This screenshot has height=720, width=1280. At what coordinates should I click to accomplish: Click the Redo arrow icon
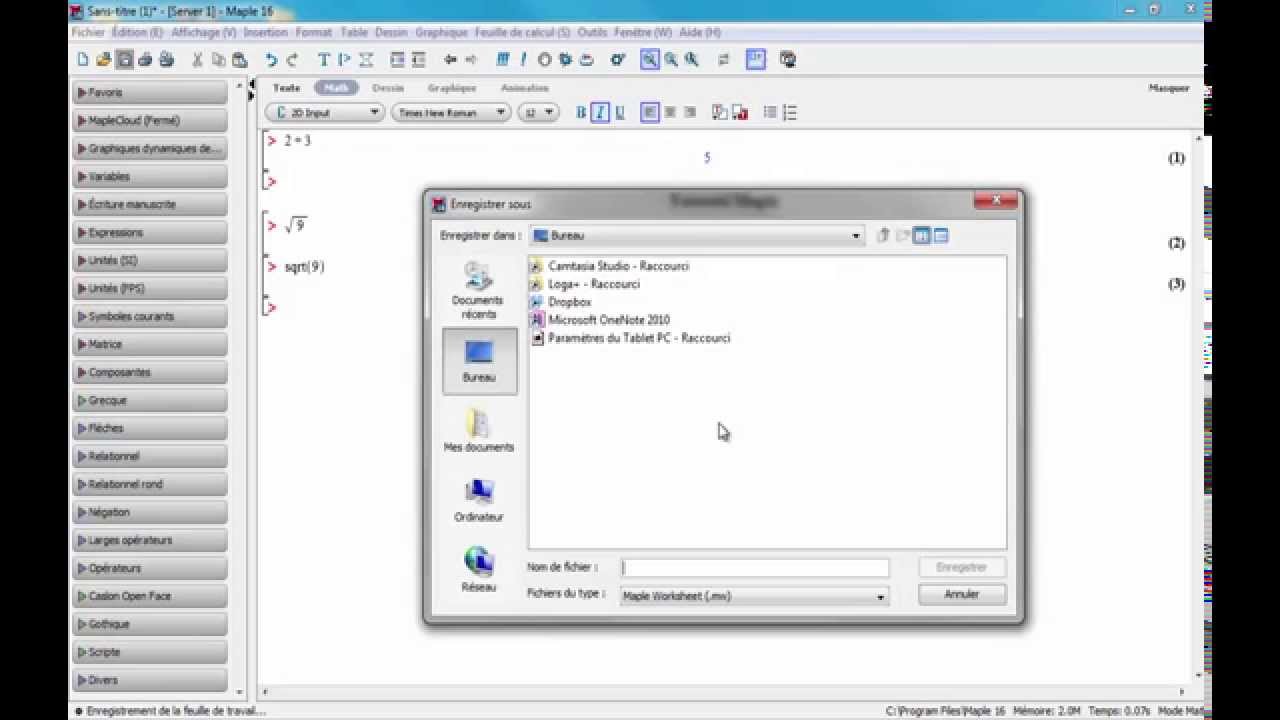[292, 60]
